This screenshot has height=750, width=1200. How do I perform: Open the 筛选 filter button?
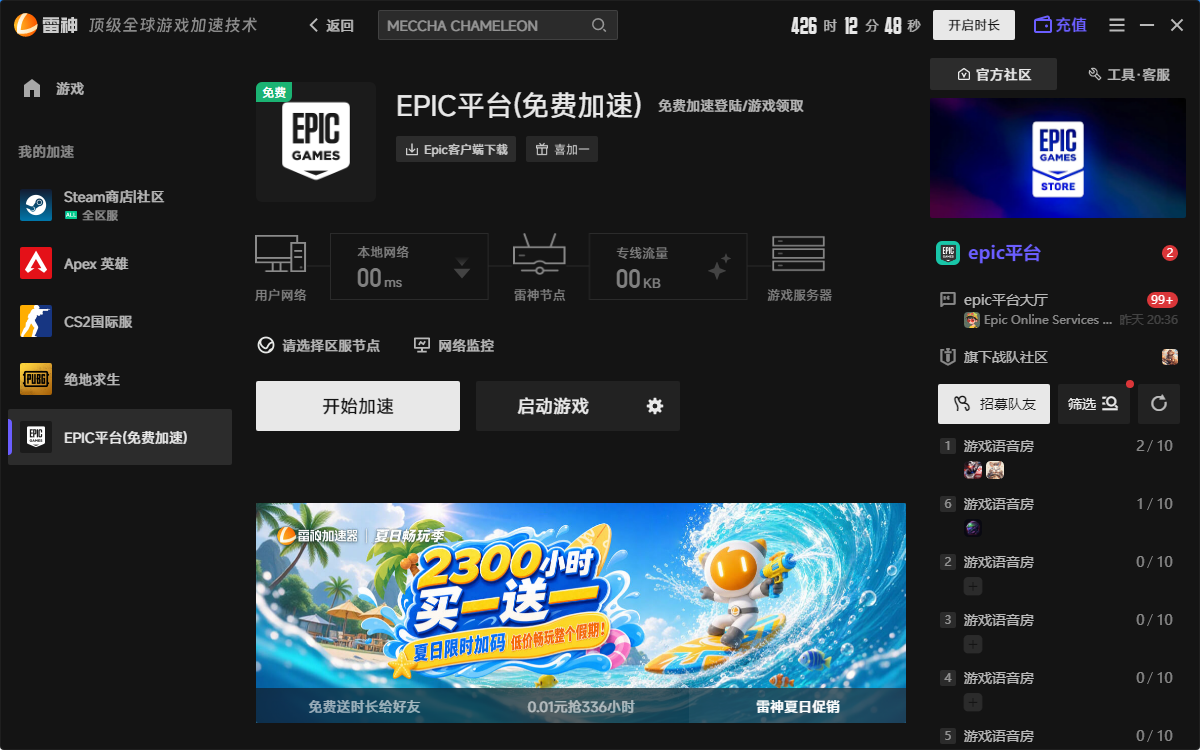[x=1094, y=404]
